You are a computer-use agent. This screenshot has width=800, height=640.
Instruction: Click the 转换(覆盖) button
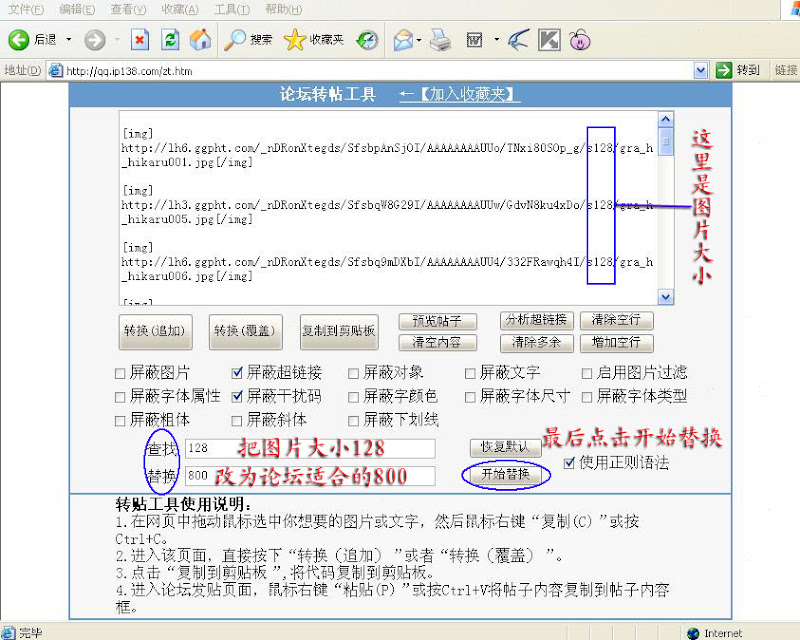(245, 331)
